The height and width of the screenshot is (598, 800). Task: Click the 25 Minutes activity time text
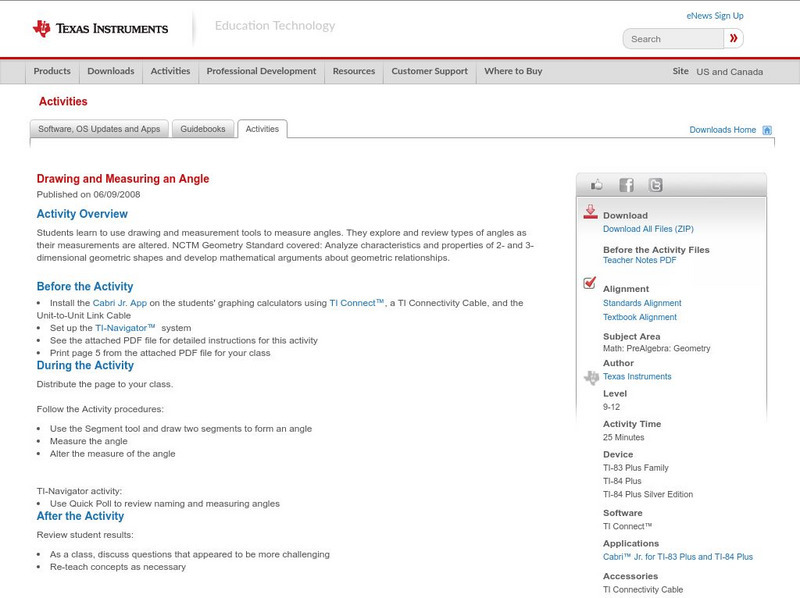(623, 438)
